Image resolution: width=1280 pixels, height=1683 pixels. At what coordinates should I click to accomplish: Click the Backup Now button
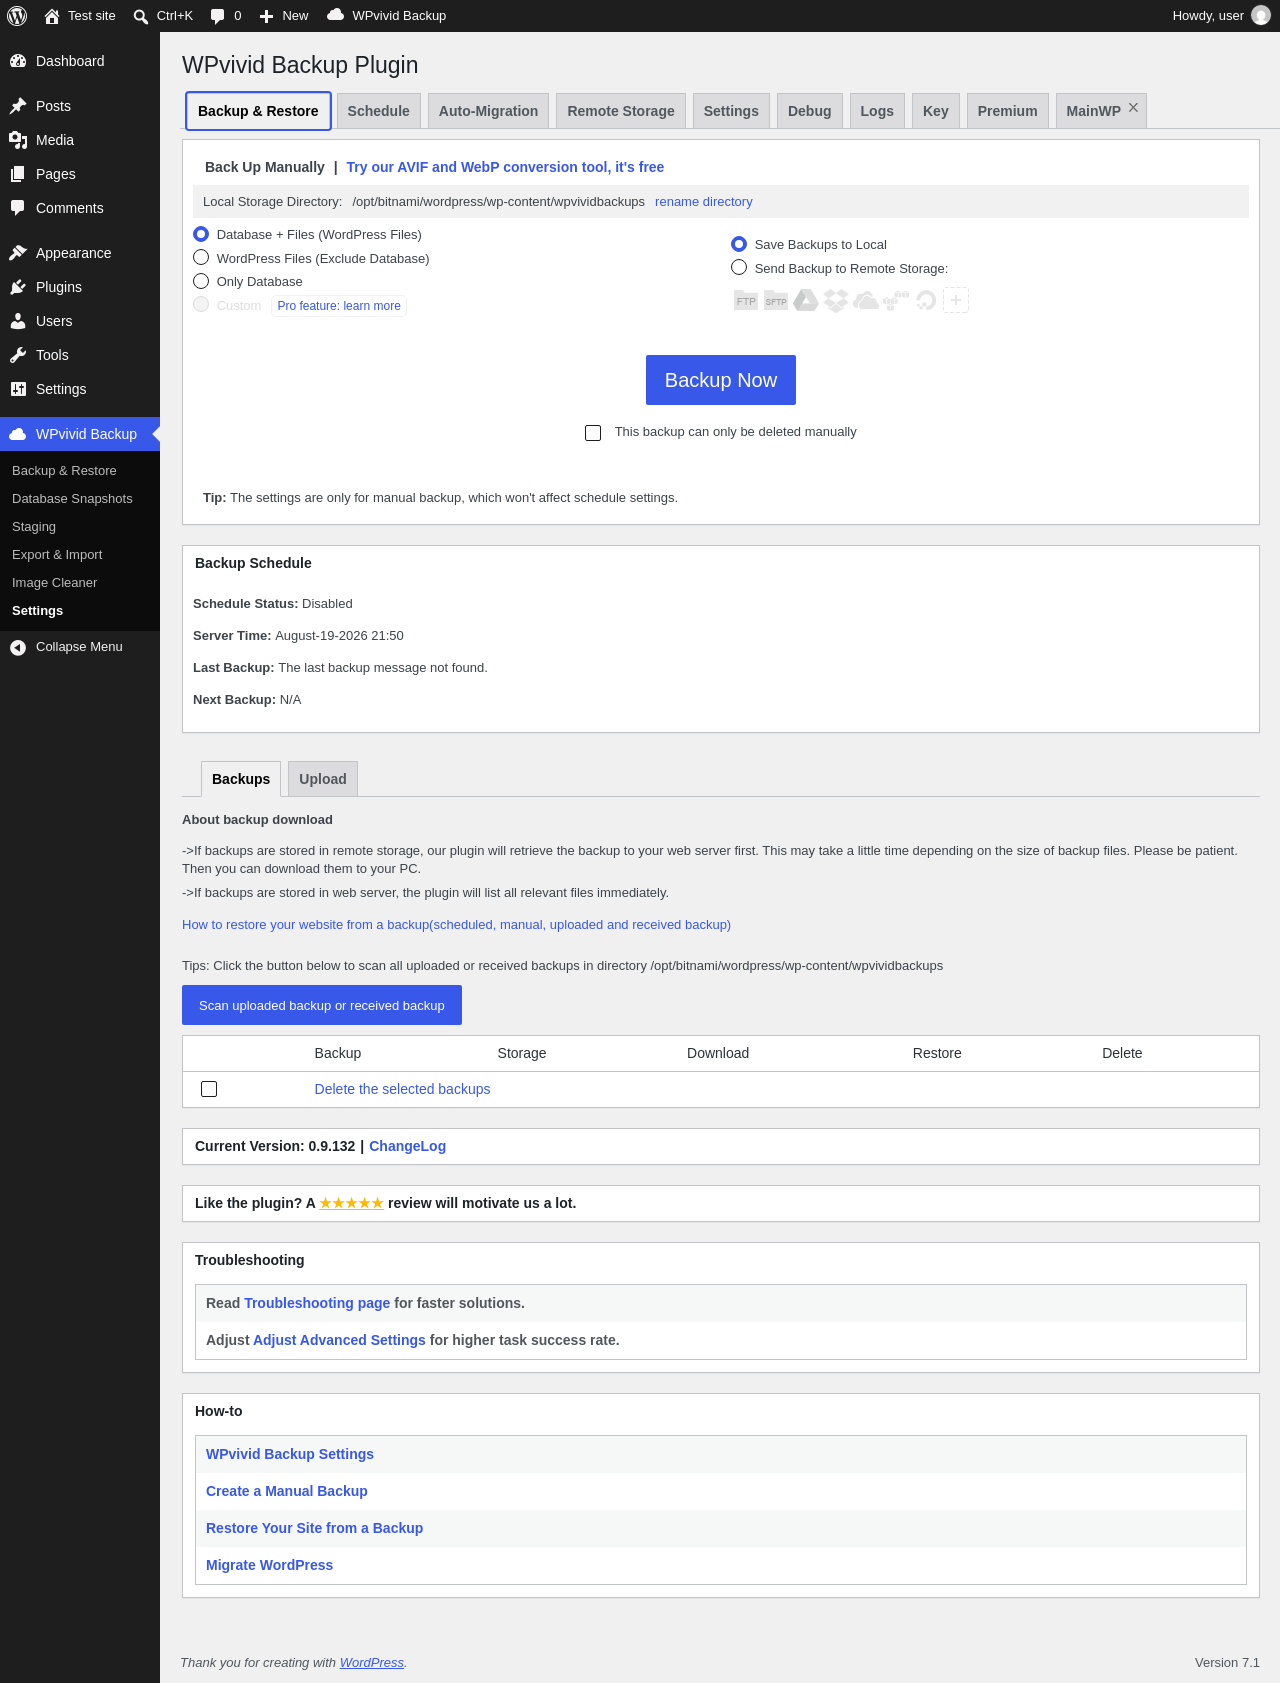pyautogui.click(x=721, y=380)
